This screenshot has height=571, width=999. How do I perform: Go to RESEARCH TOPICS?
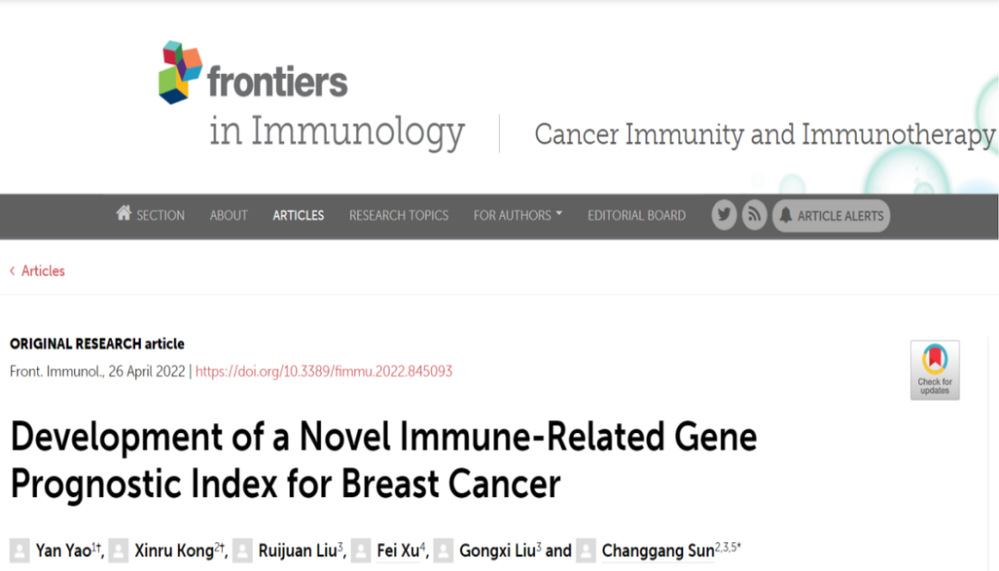pyautogui.click(x=398, y=215)
